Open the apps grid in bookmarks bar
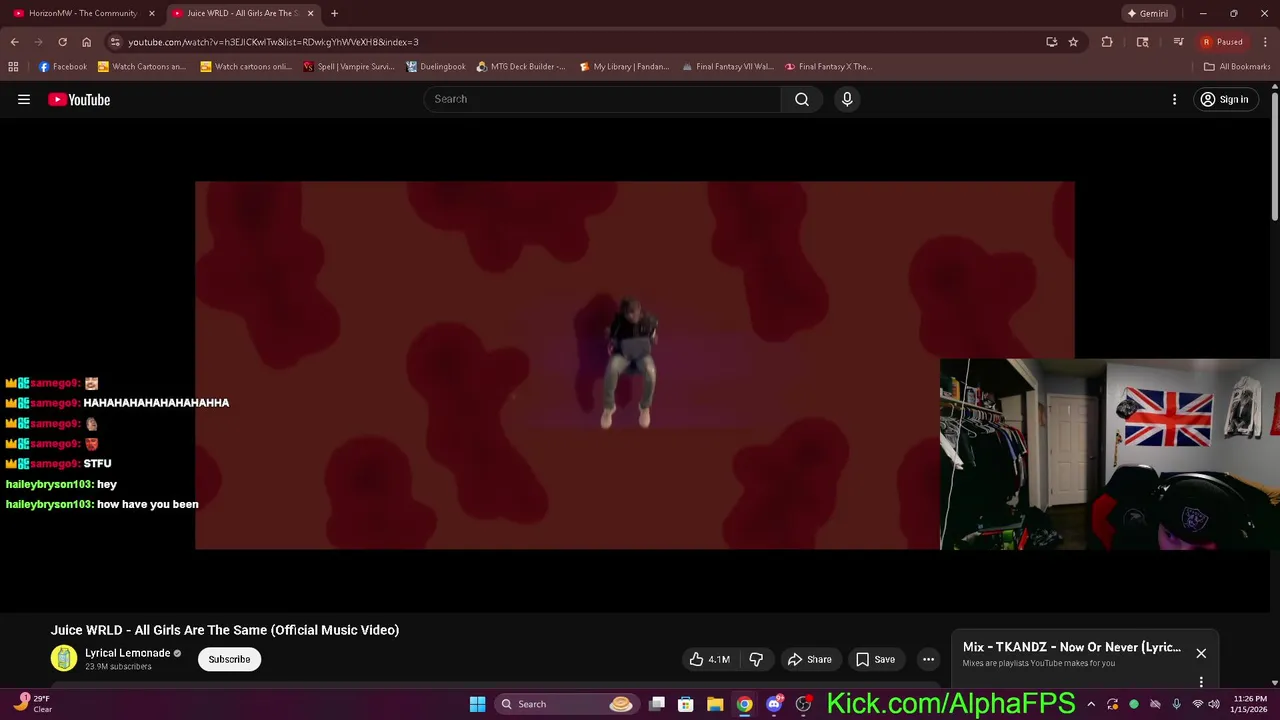Screen dimensions: 1280x720 click(13, 67)
